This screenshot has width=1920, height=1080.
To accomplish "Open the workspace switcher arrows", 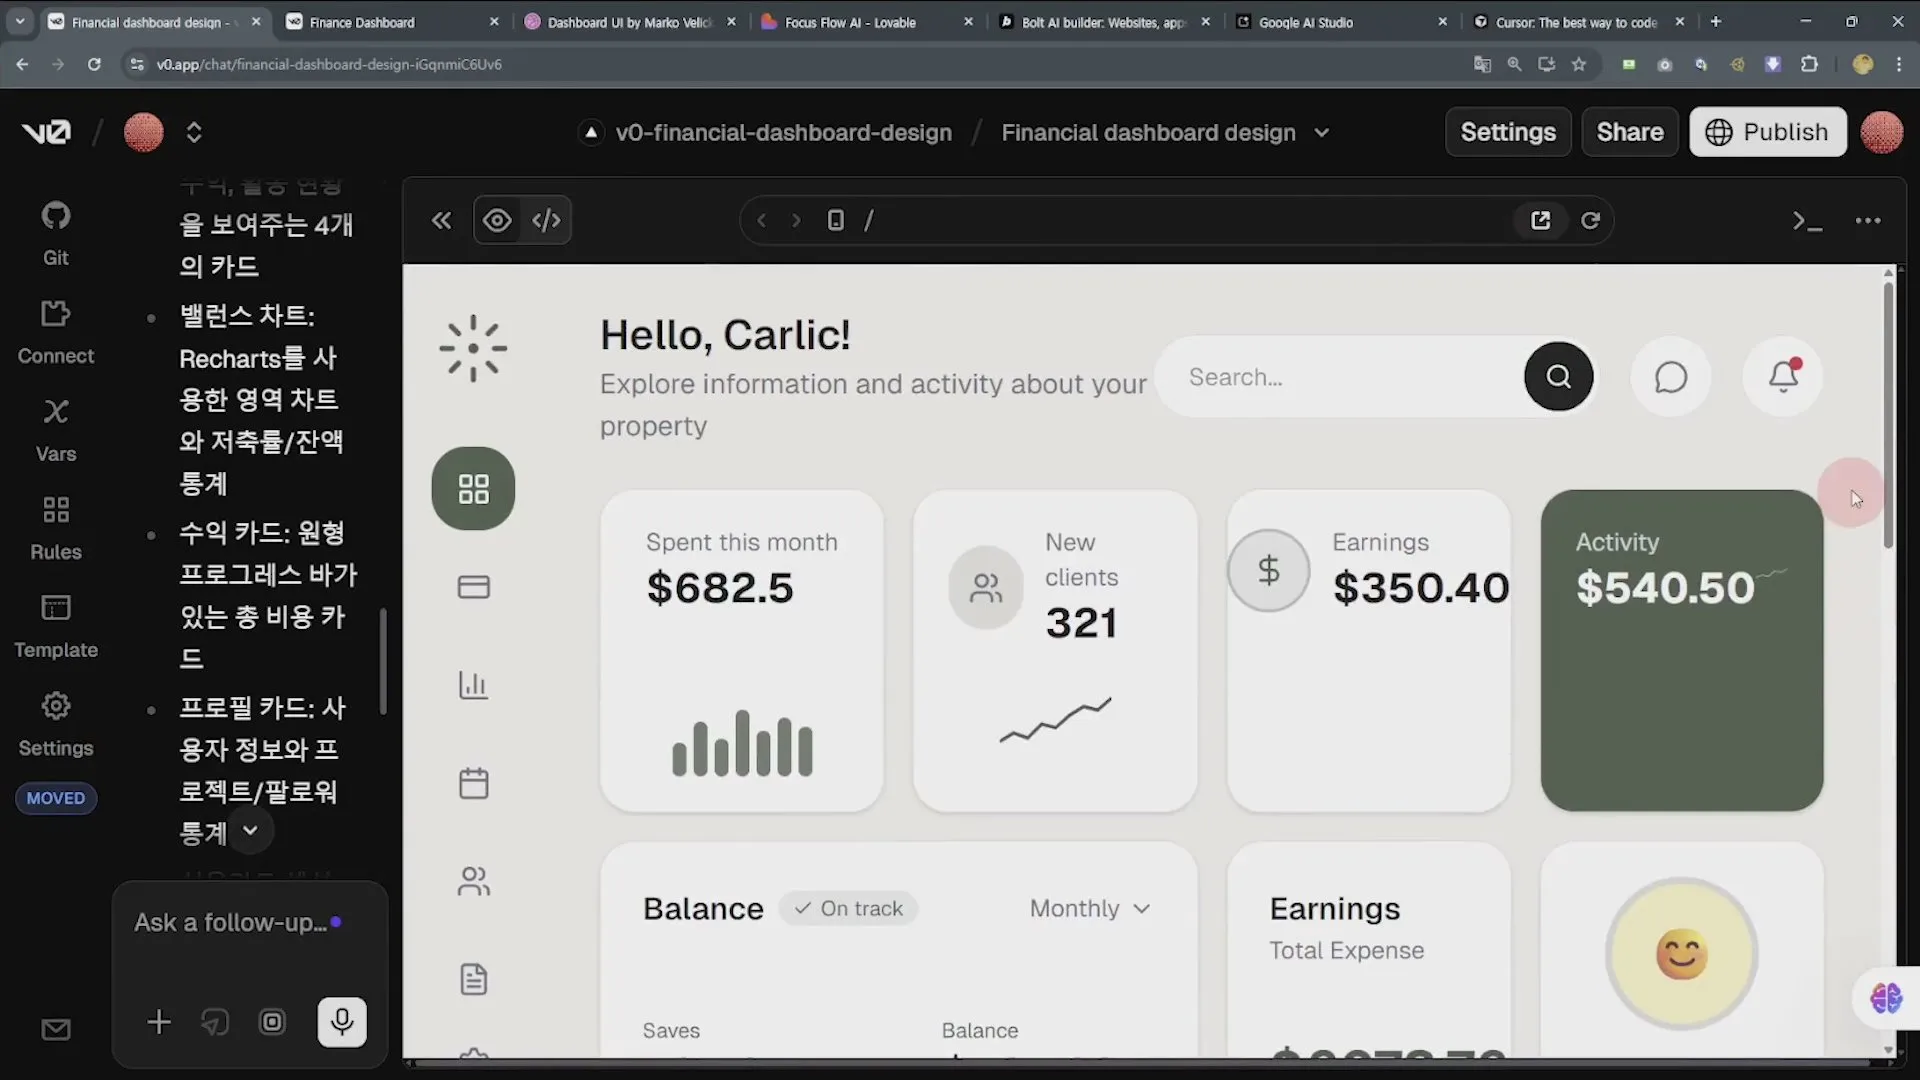I will pos(194,132).
